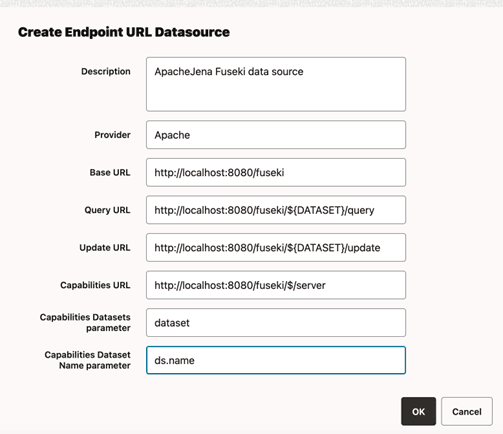Click the Capabilities Datasets parameter field

pos(276,323)
